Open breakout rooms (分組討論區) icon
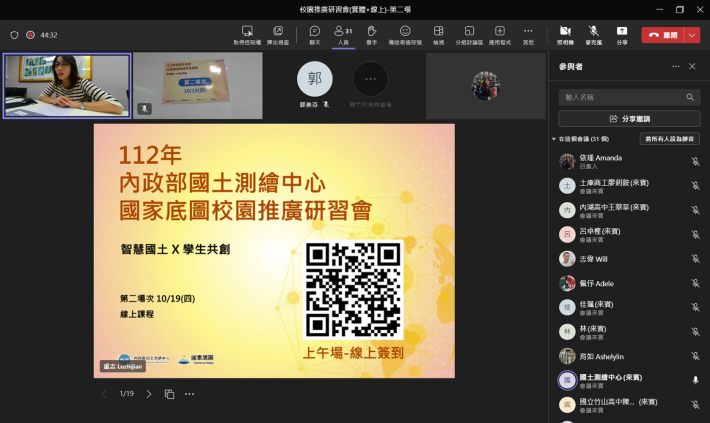The width and height of the screenshot is (710, 423). click(x=469, y=31)
